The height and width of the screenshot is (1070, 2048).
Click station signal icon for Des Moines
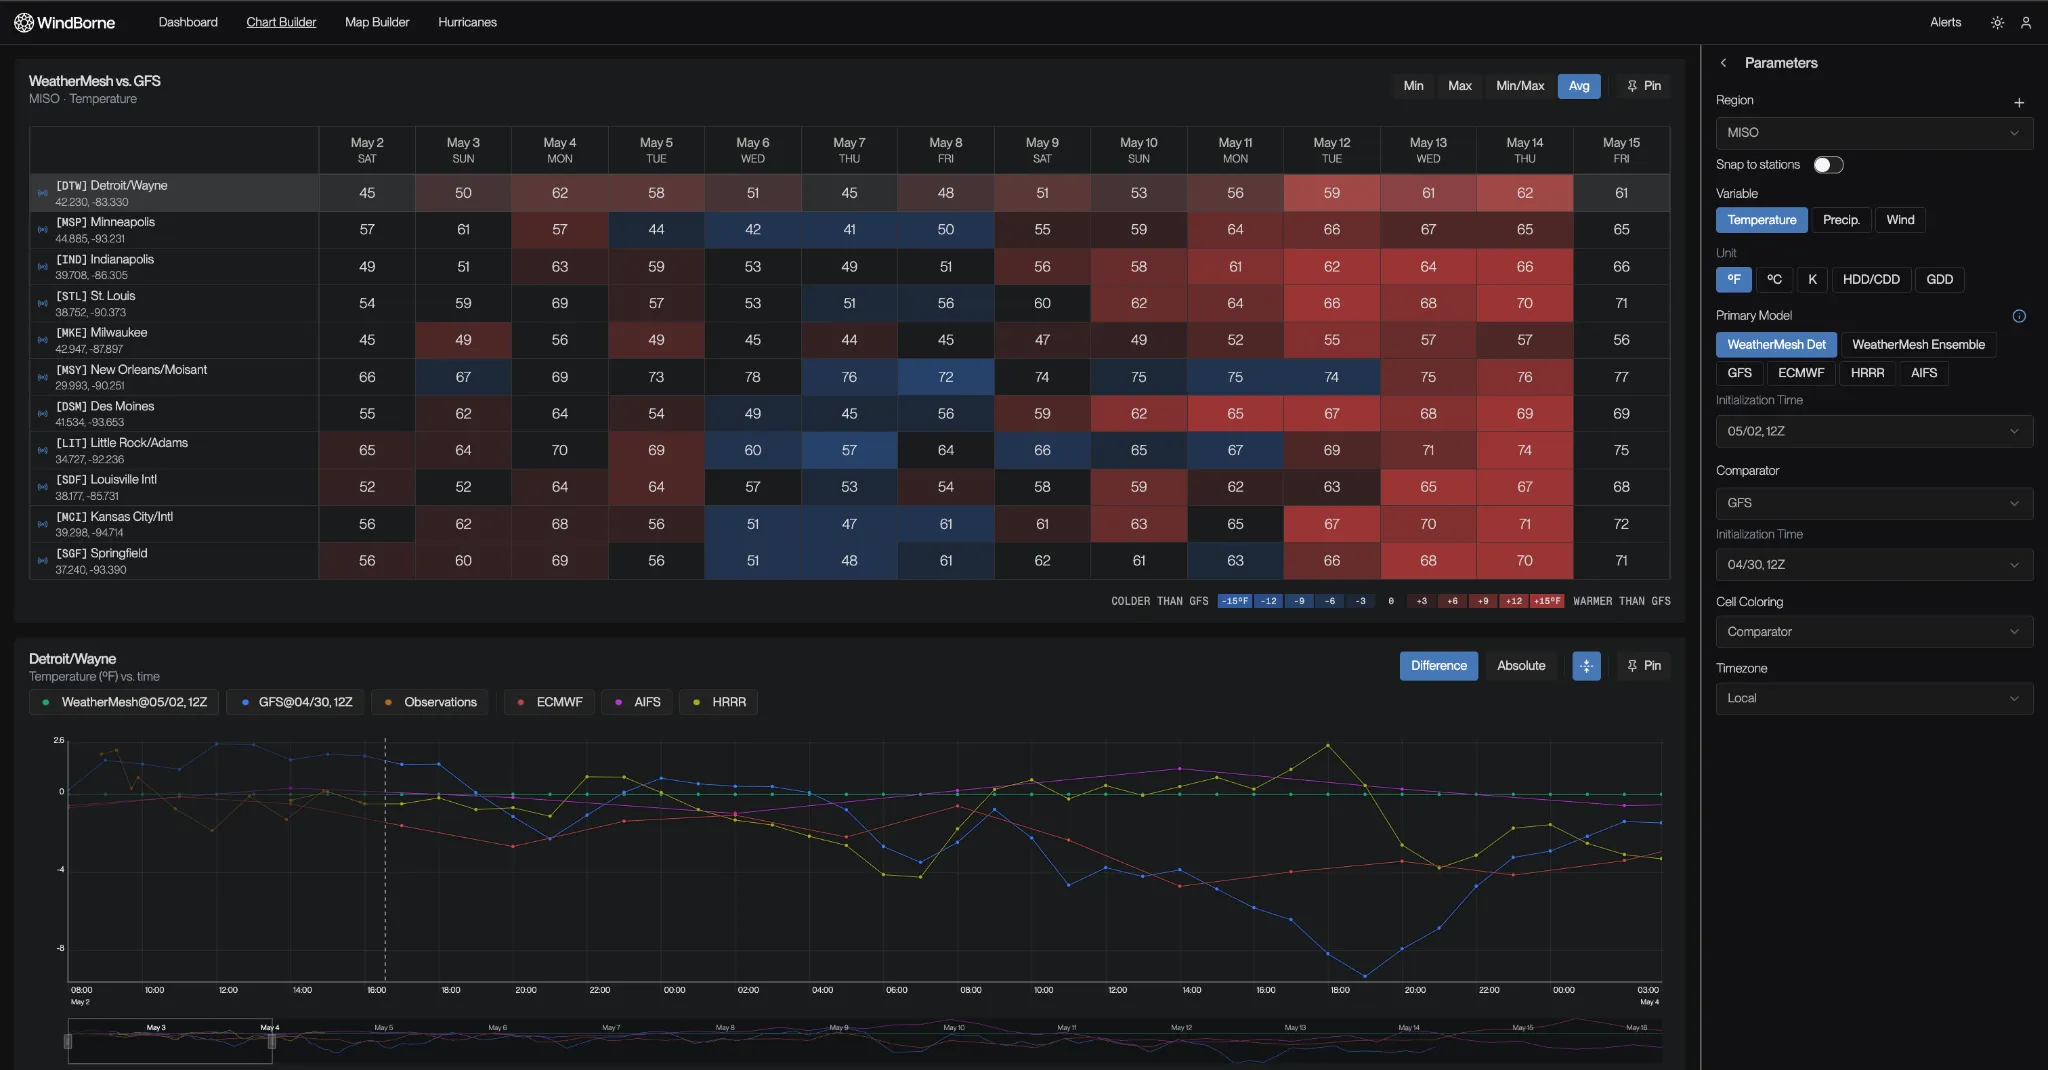click(42, 414)
